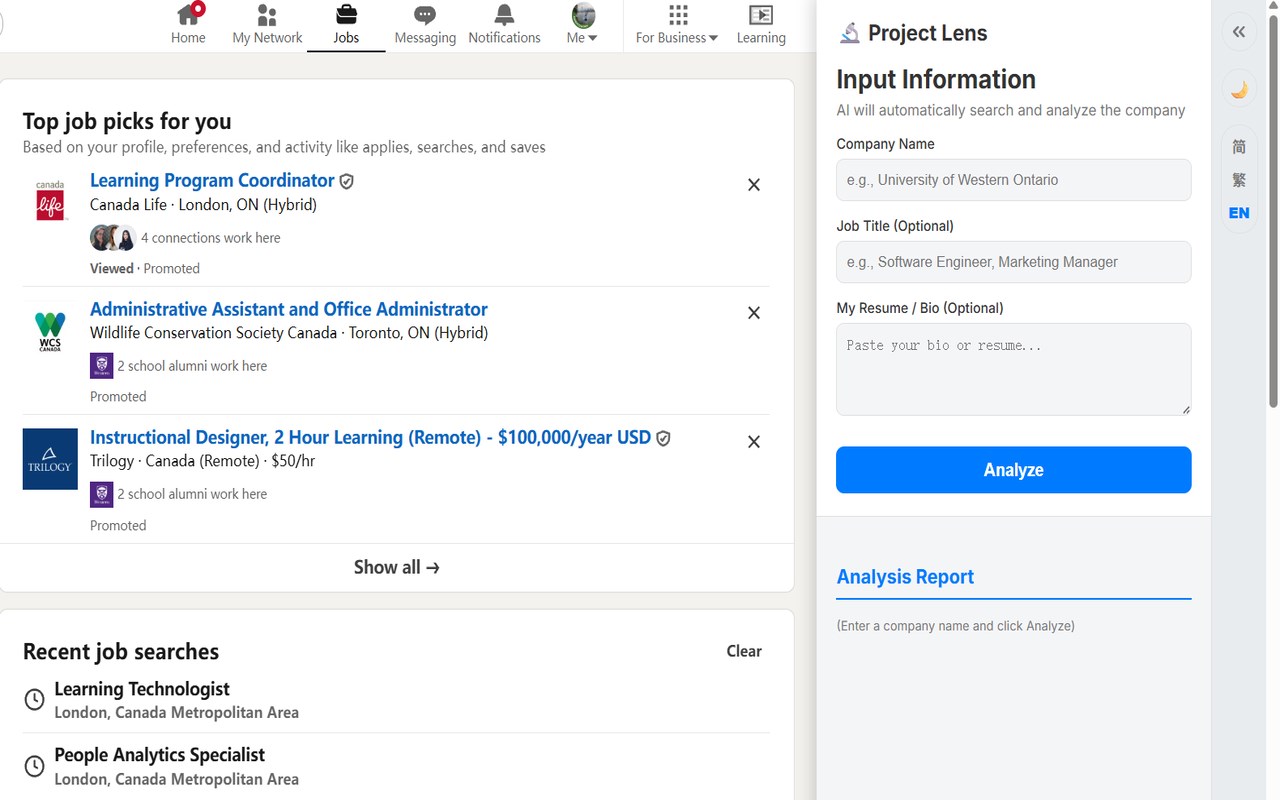Click the verified shield beside Learning Program Coordinator
Screen dimensions: 1280x800
click(347, 182)
